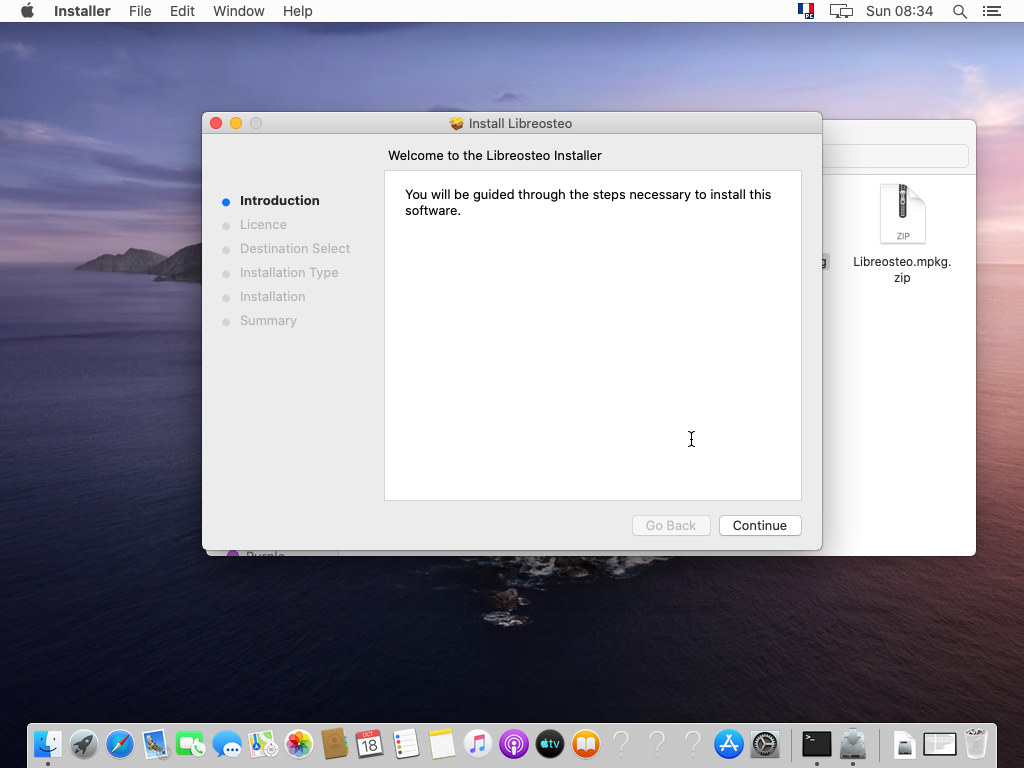Viewport: 1024px width, 768px height.
Task: Open the Notes app in the dock
Action: click(441, 744)
